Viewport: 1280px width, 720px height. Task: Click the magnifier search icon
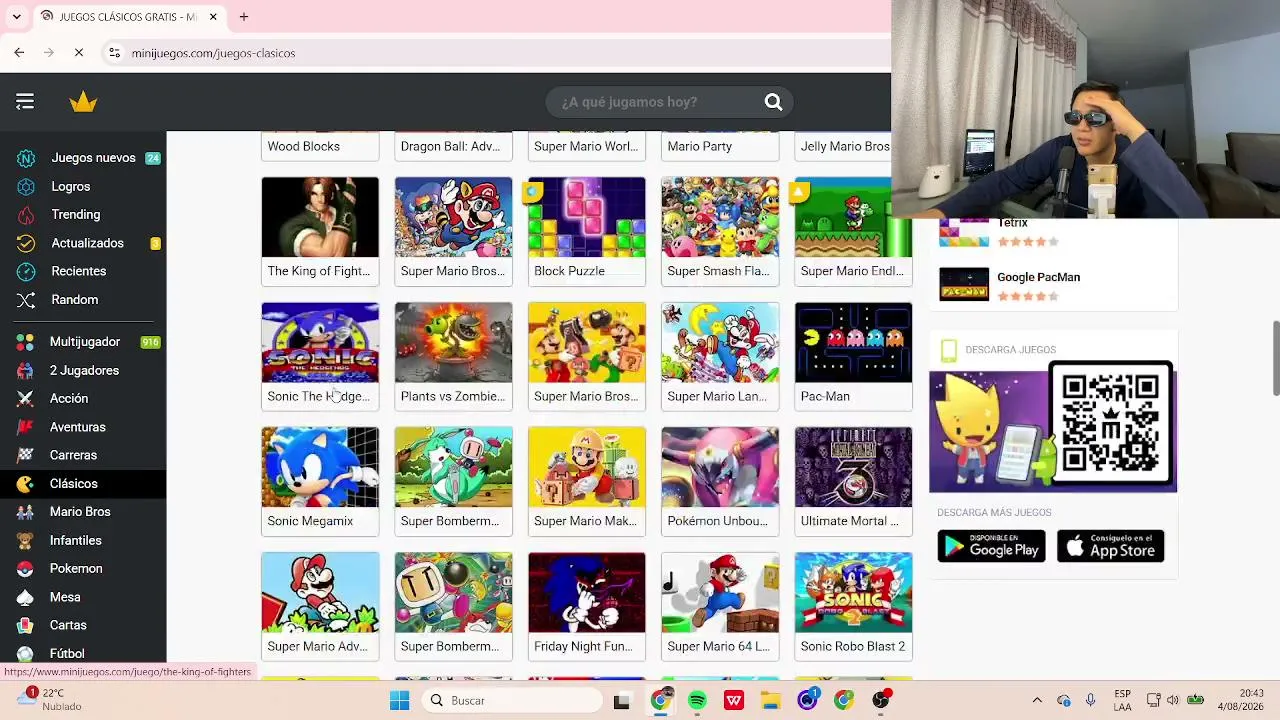[x=773, y=102]
